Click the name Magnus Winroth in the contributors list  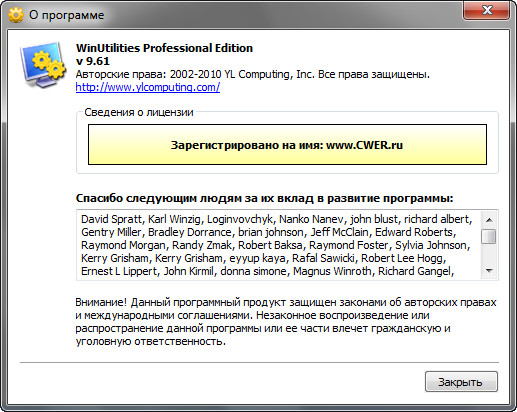pyautogui.click(x=332, y=271)
